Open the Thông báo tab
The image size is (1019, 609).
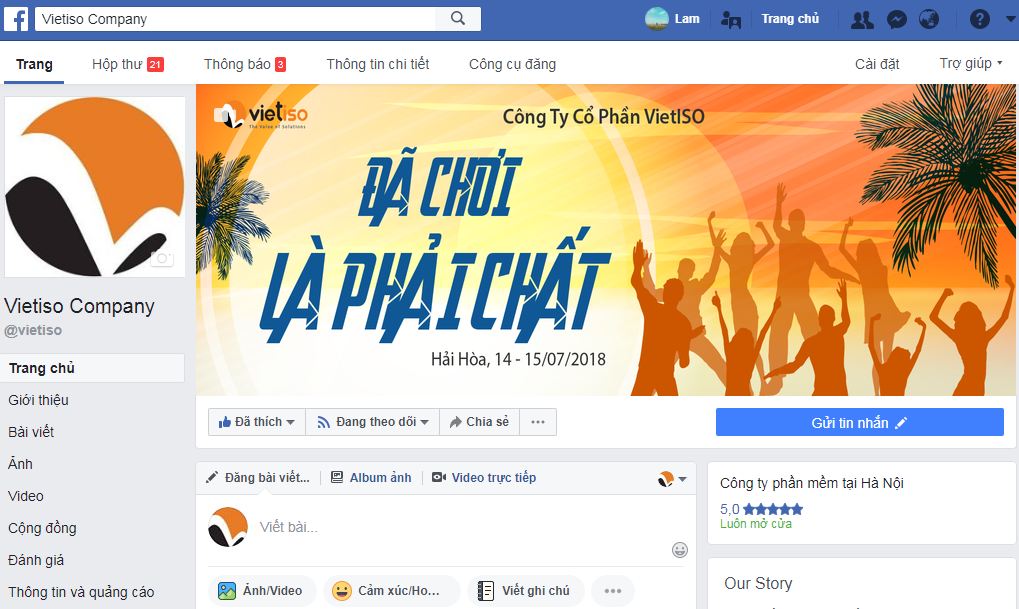coord(244,64)
